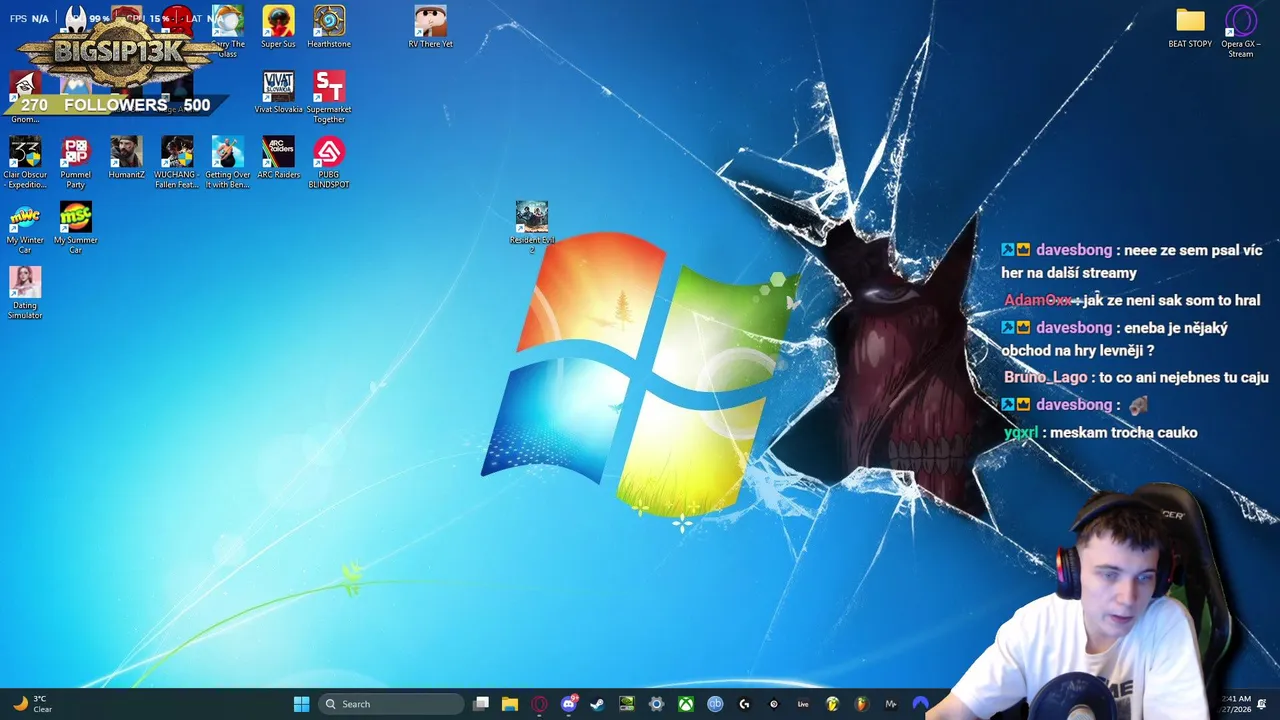The height and width of the screenshot is (720, 1280).
Task: Open My Winter Car shortcut
Action: (25, 228)
